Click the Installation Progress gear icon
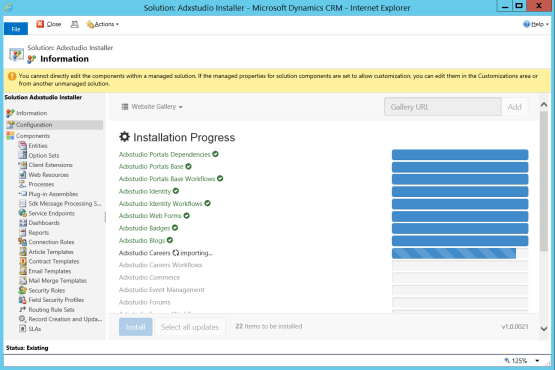The height and width of the screenshot is (370, 555). click(124, 137)
